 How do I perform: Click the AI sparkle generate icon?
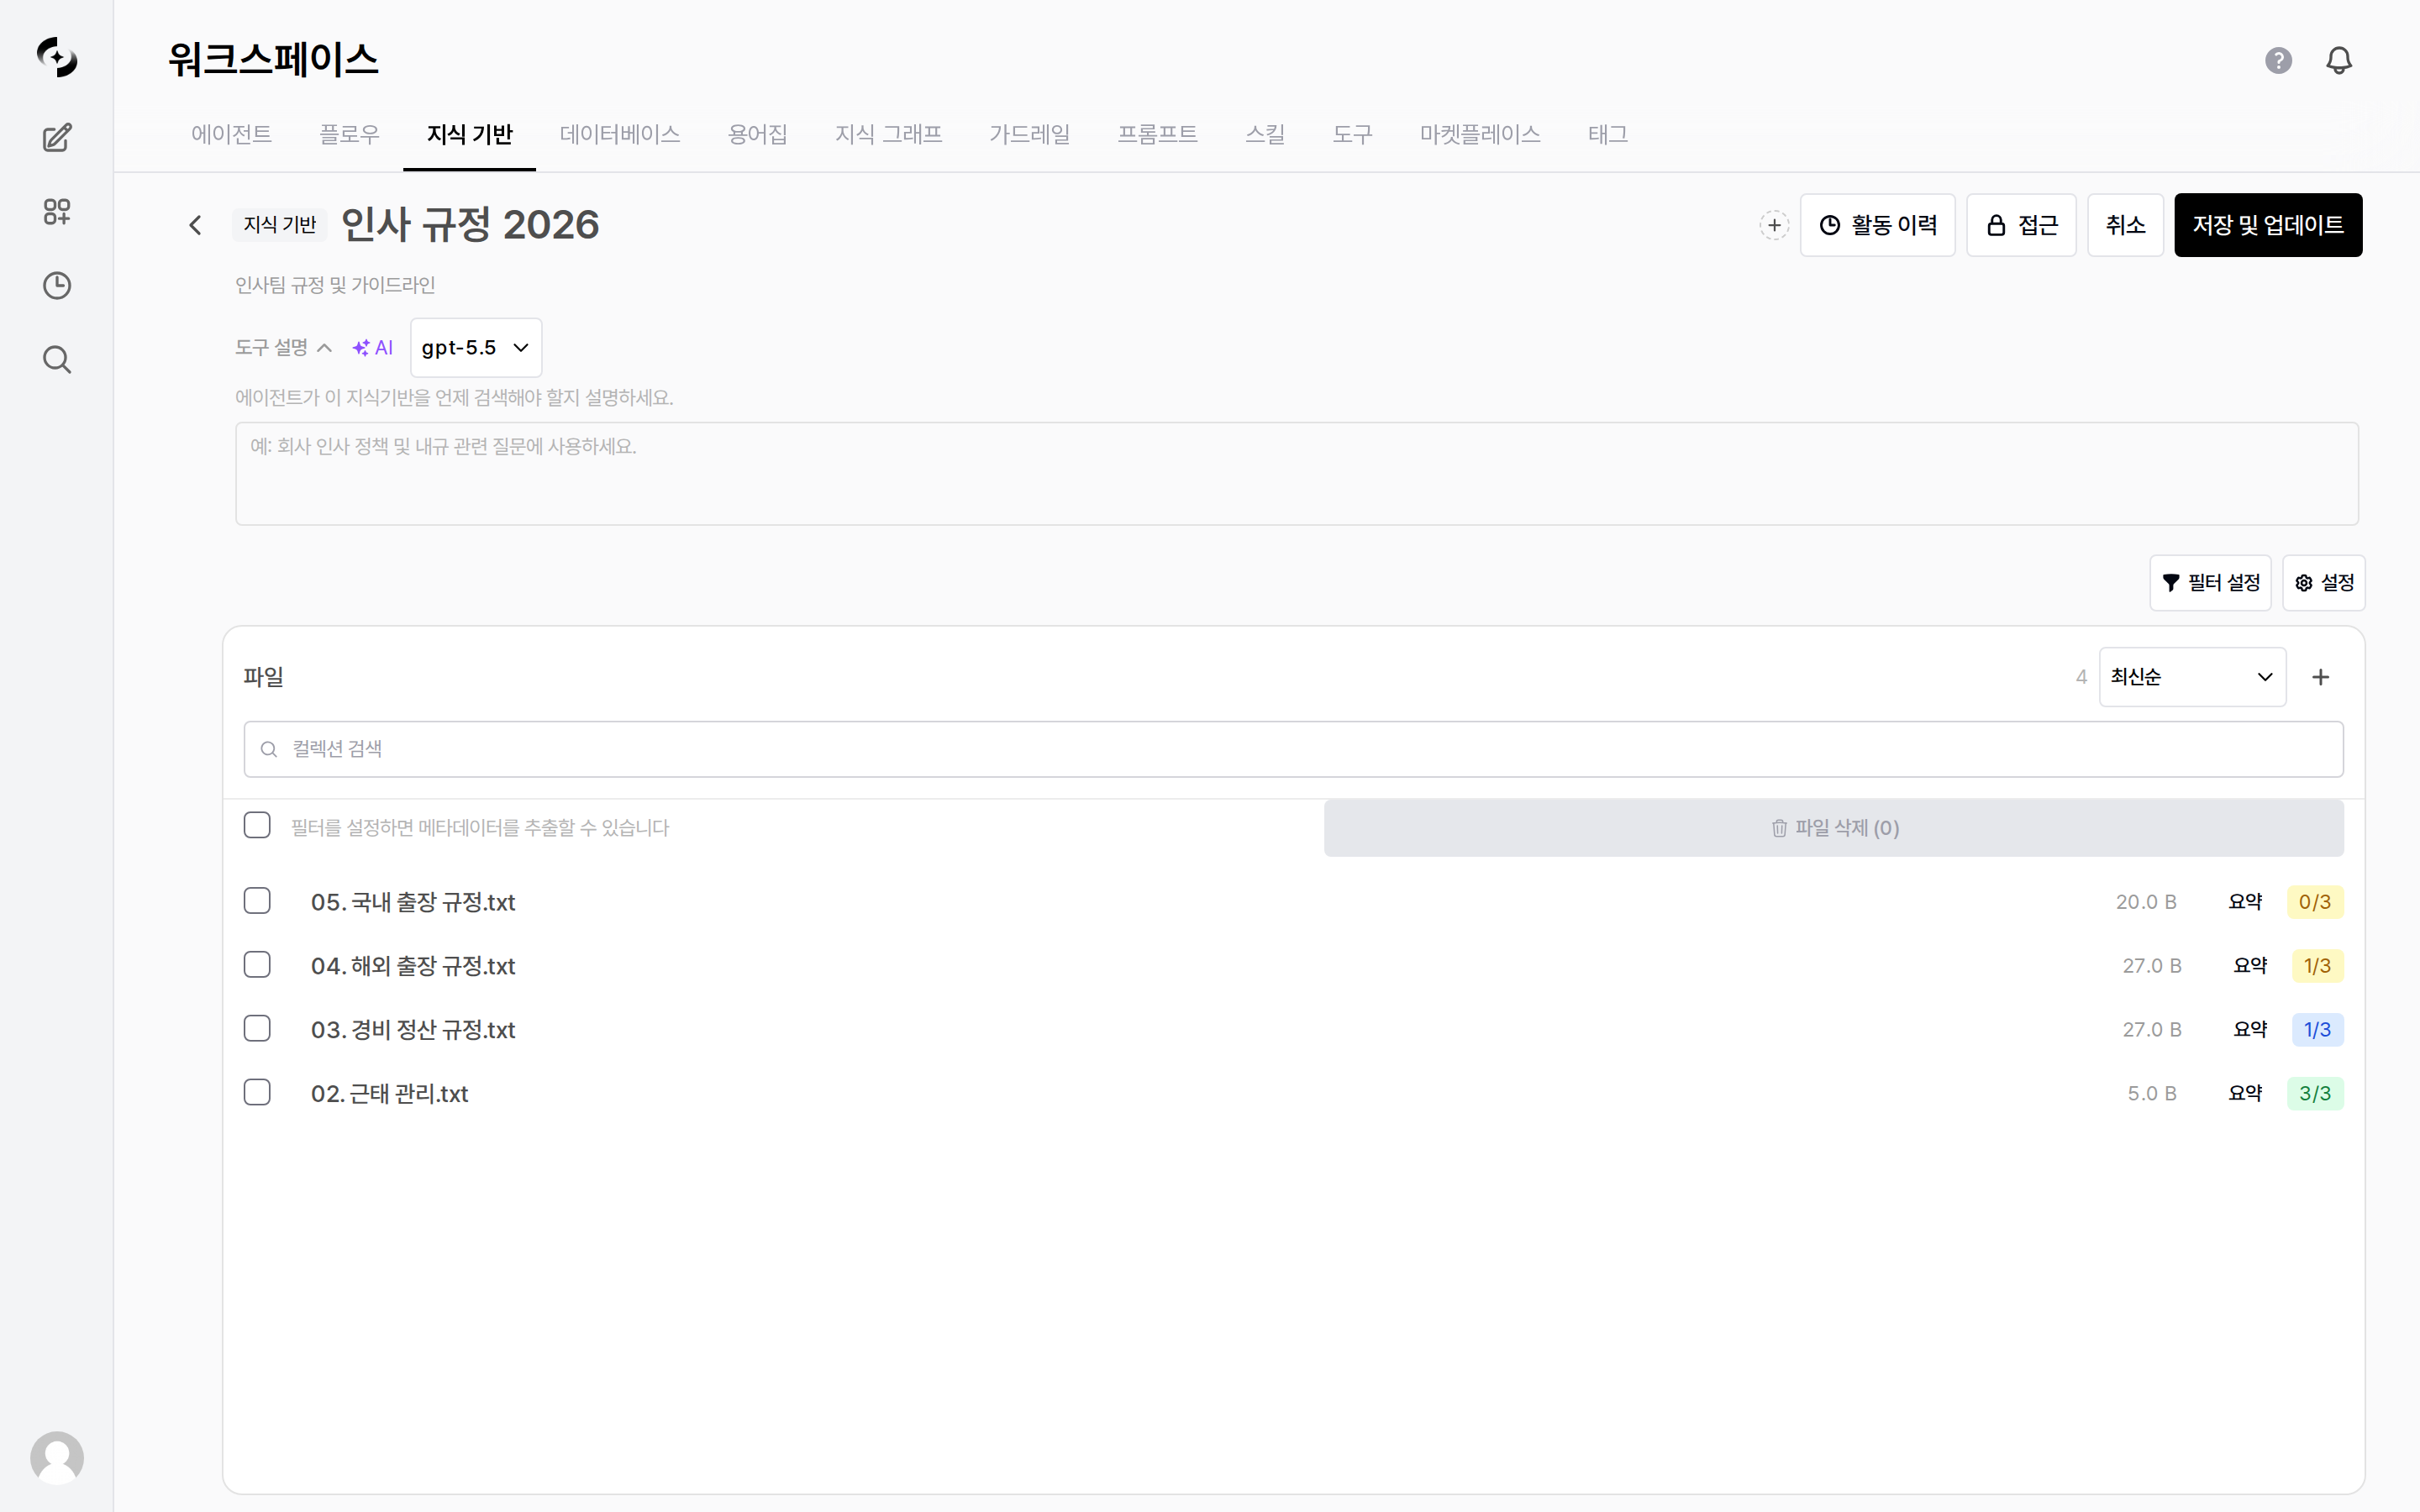[x=373, y=348]
